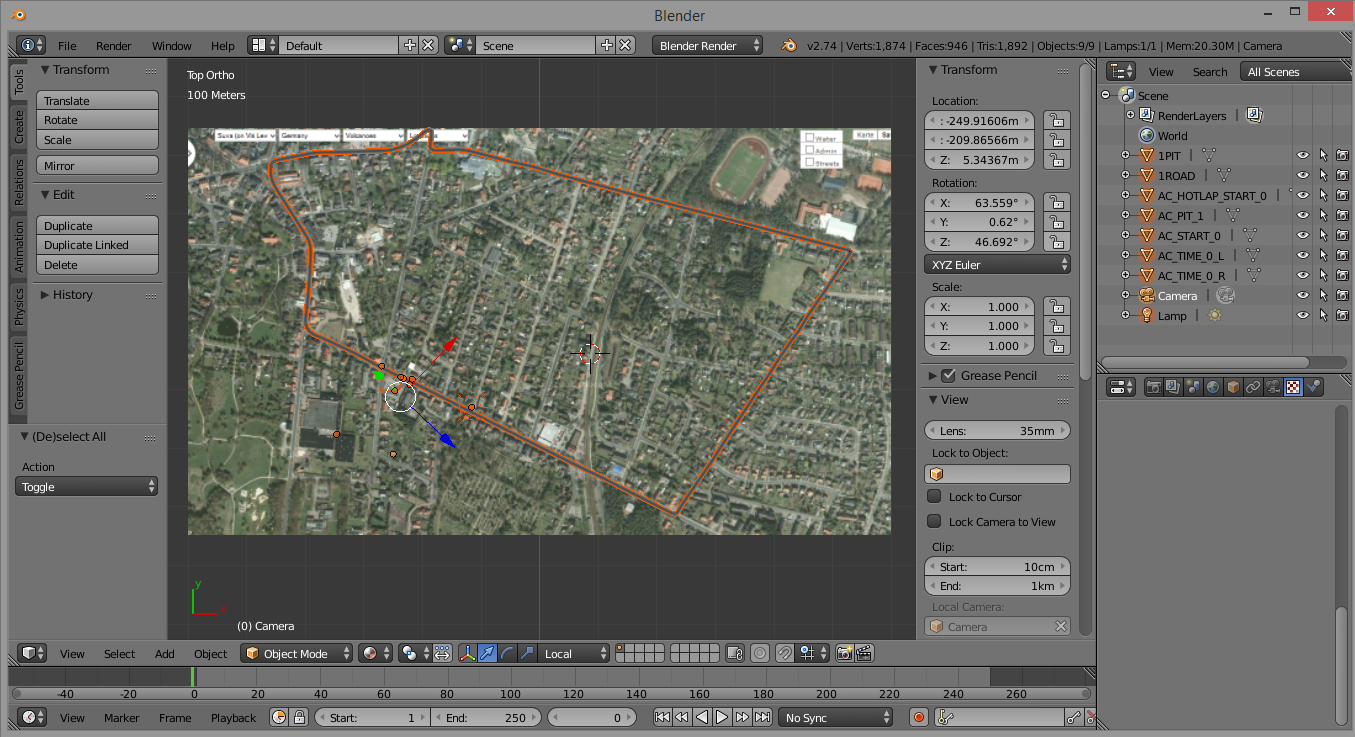Switch to the Grease Pencil tool shelf tab

[18, 378]
